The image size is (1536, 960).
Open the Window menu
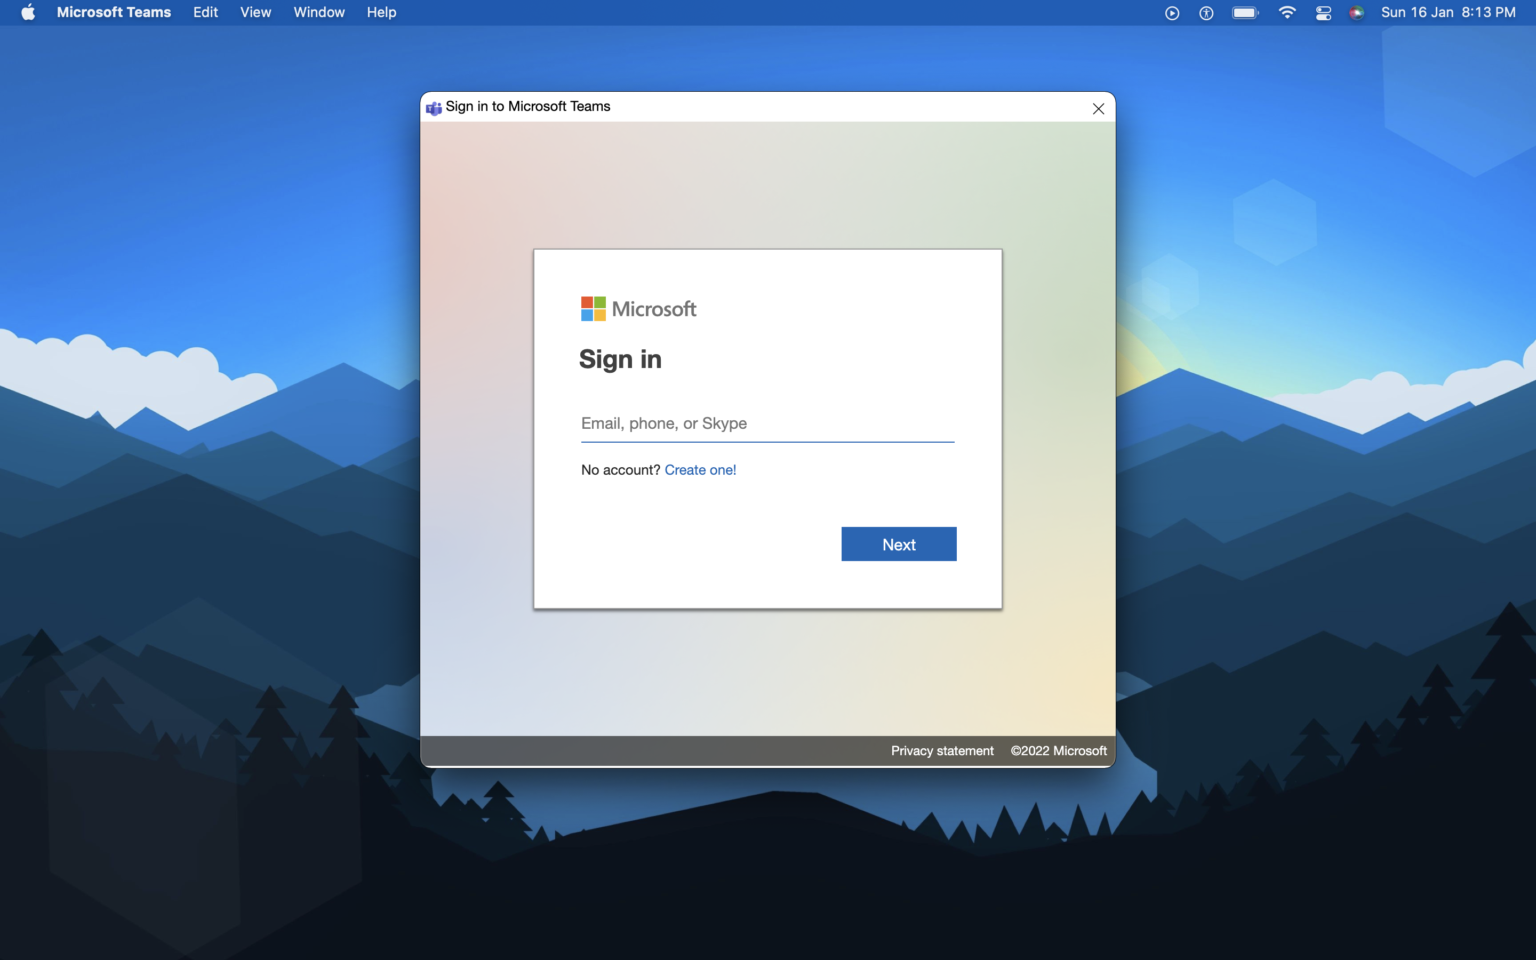coord(318,12)
